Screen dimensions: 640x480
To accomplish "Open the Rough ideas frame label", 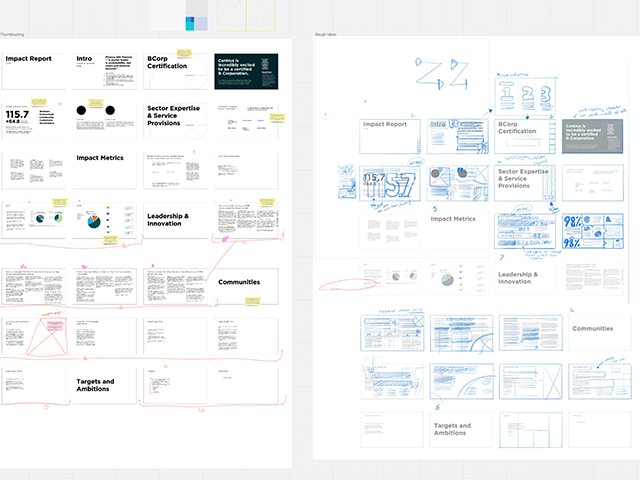I will point(325,35).
